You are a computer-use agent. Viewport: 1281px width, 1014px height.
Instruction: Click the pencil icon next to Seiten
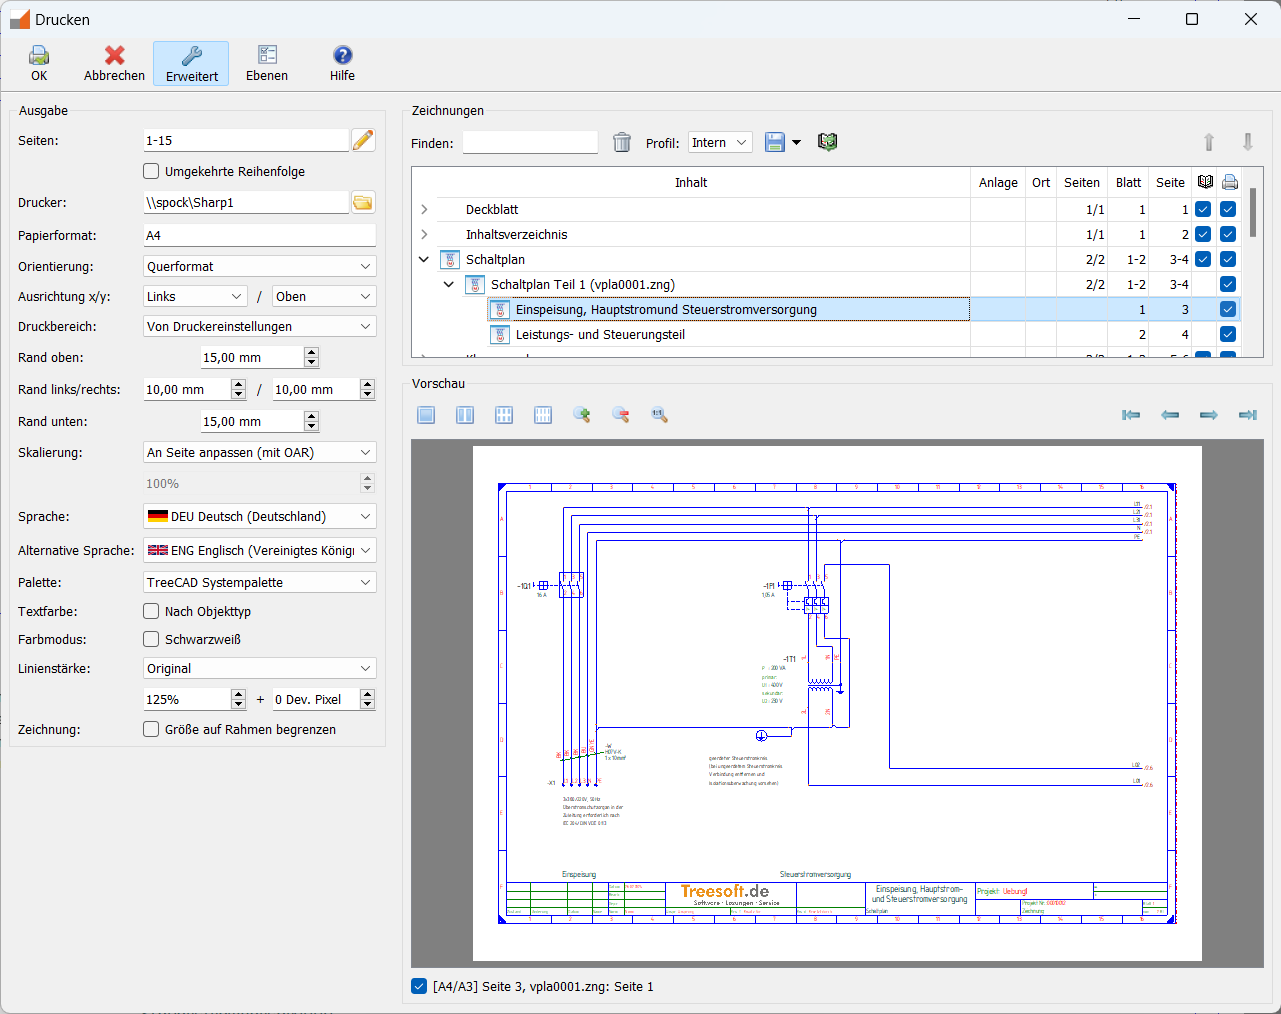363,141
